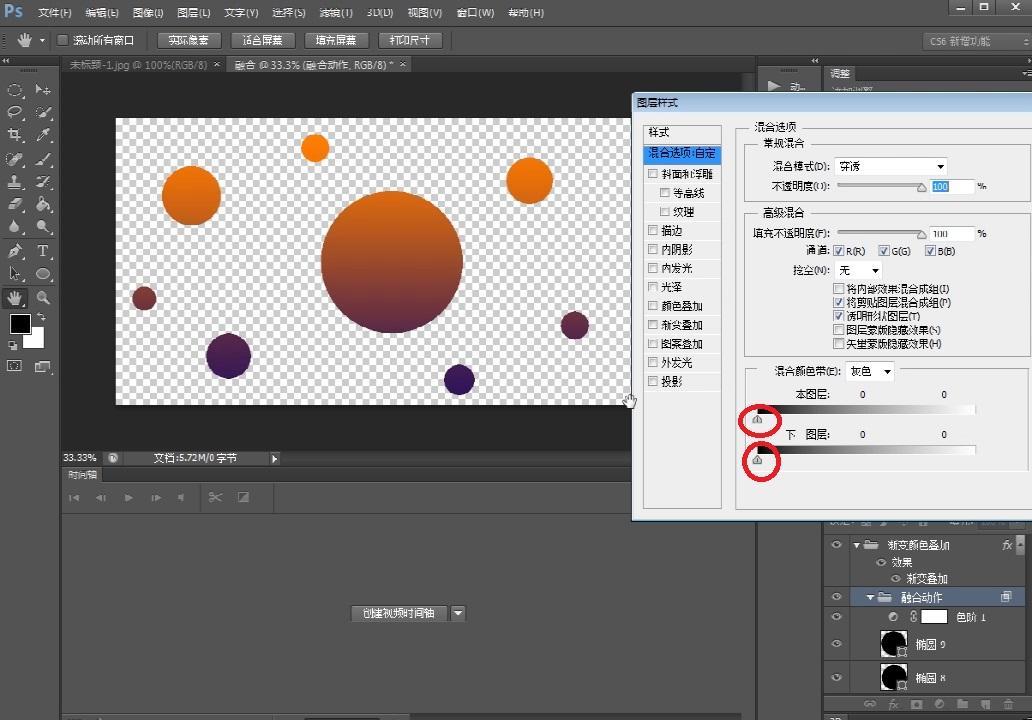The height and width of the screenshot is (720, 1032).
Task: Click the timeline scissors split icon
Action: pyautogui.click(x=214, y=497)
